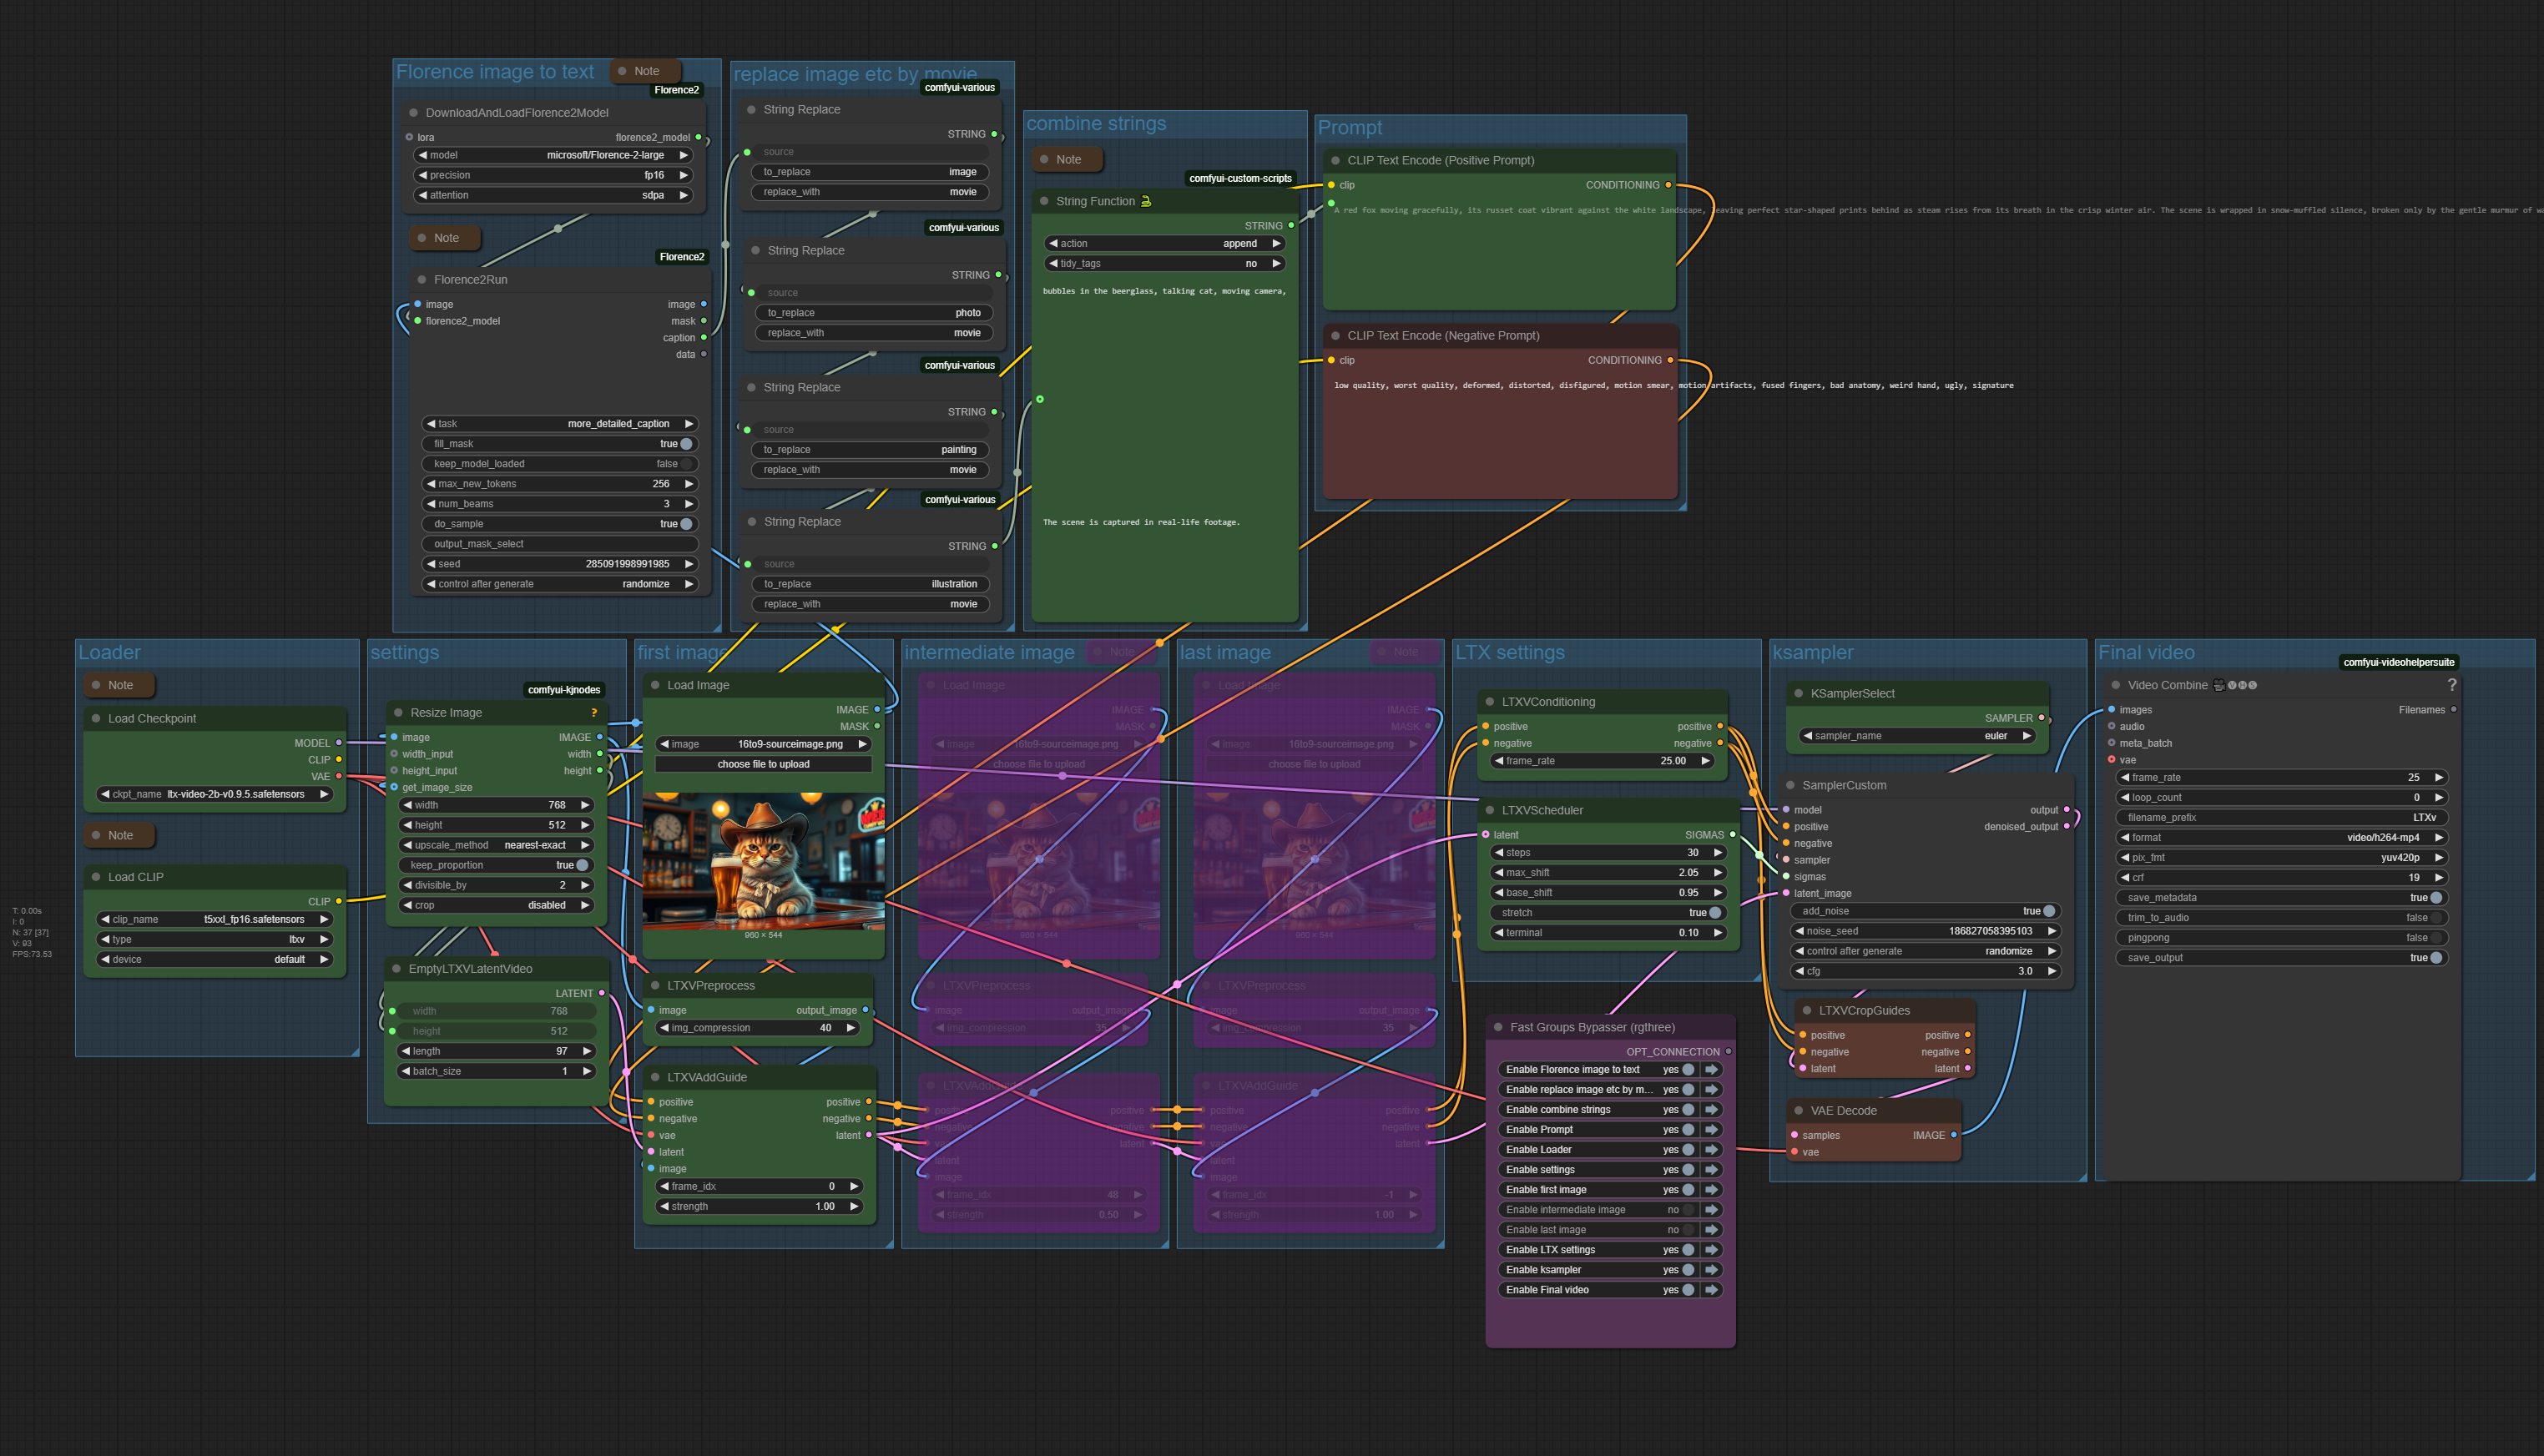Click choose file to upload button
Screen dimensions: 2544x1456
[763, 764]
